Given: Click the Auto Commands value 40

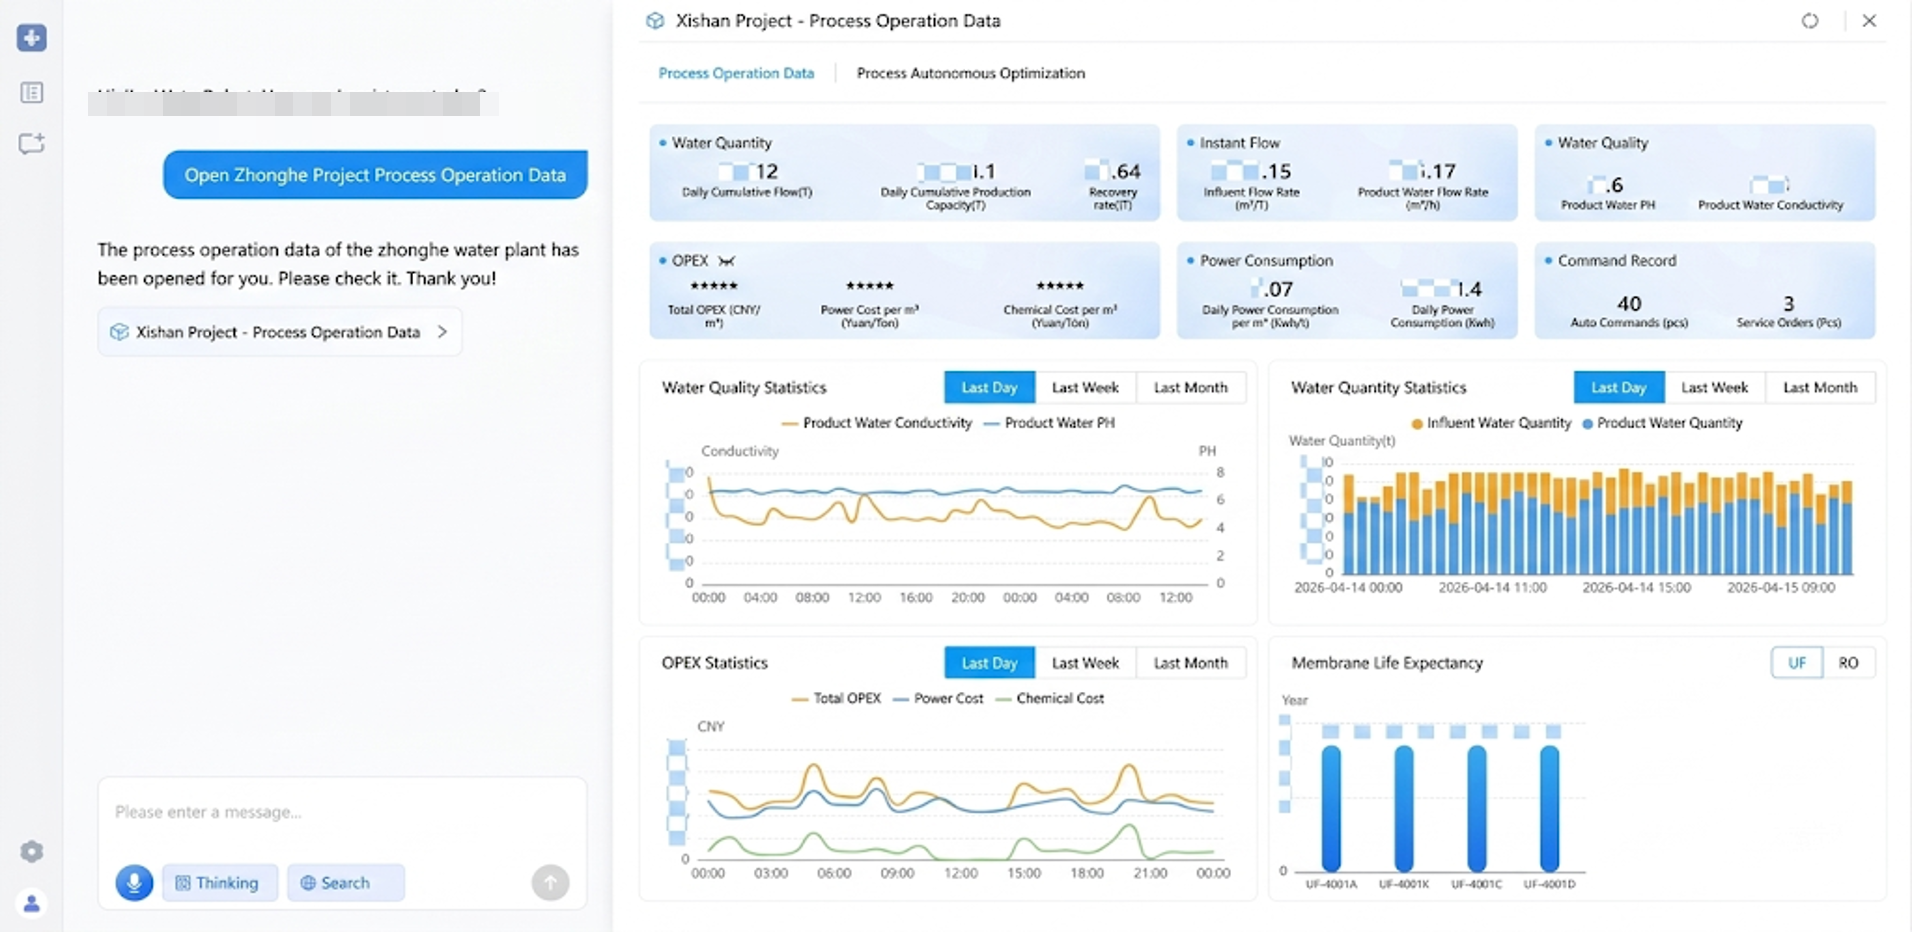Looking at the screenshot, I should click(x=1629, y=303).
